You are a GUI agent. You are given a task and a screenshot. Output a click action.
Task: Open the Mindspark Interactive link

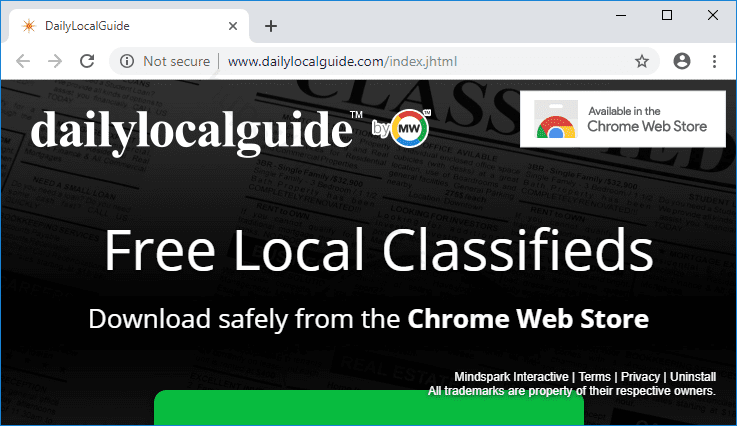point(510,377)
